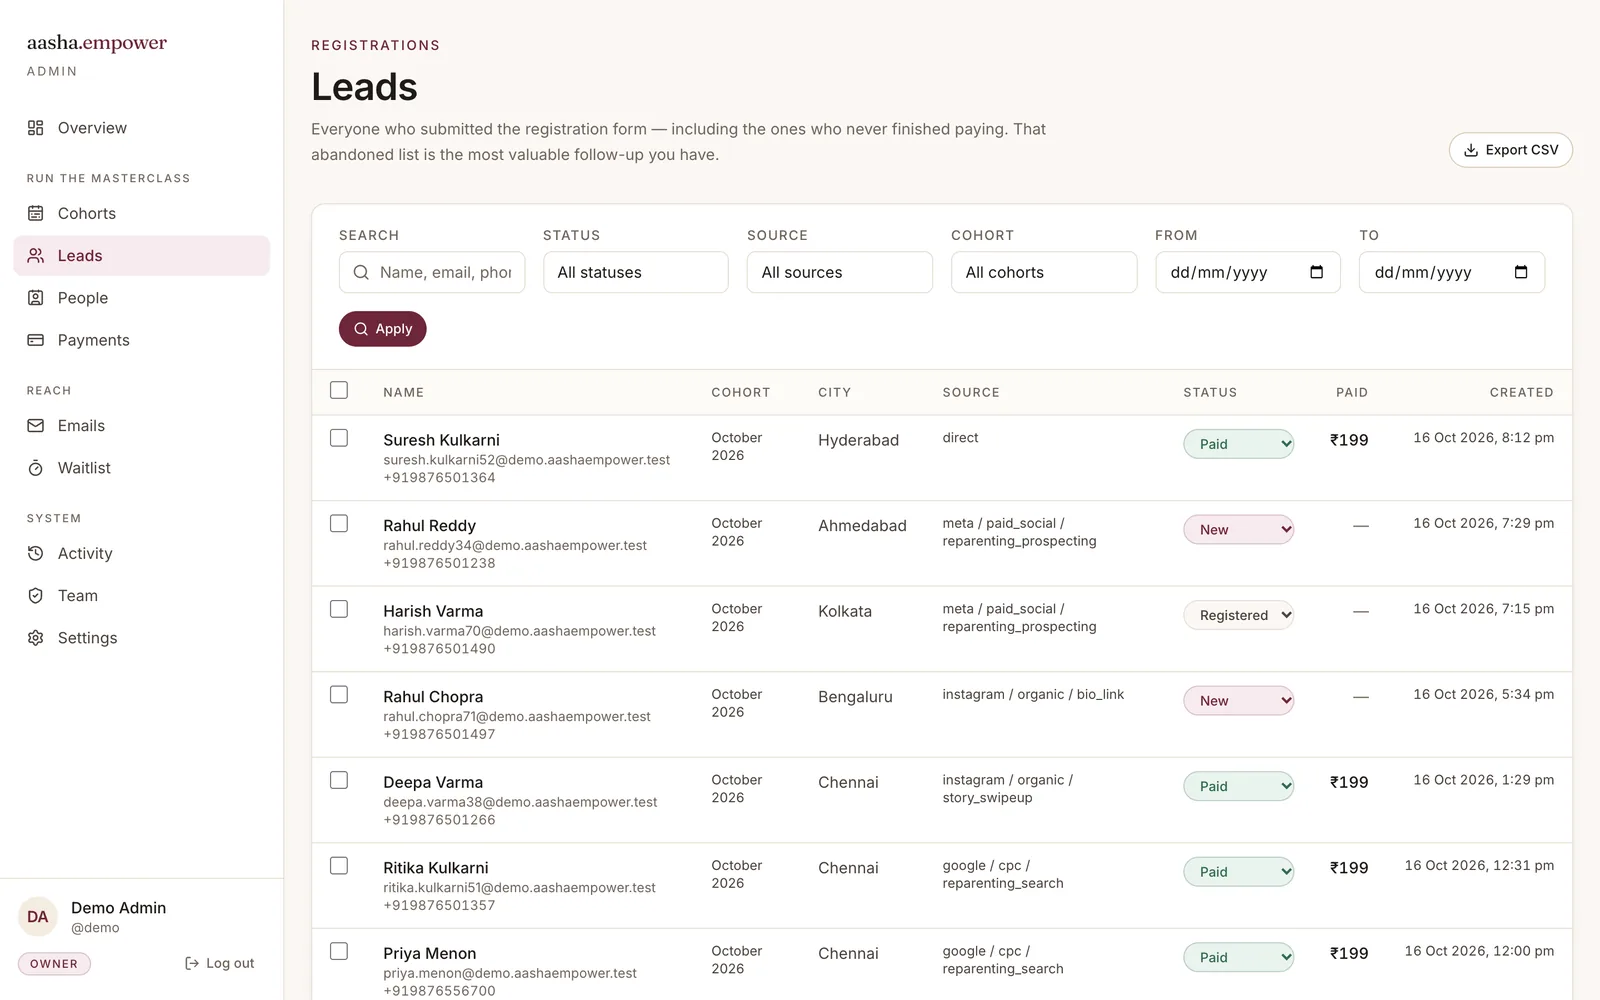Open the From date calendar picker icon

pos(1317,272)
